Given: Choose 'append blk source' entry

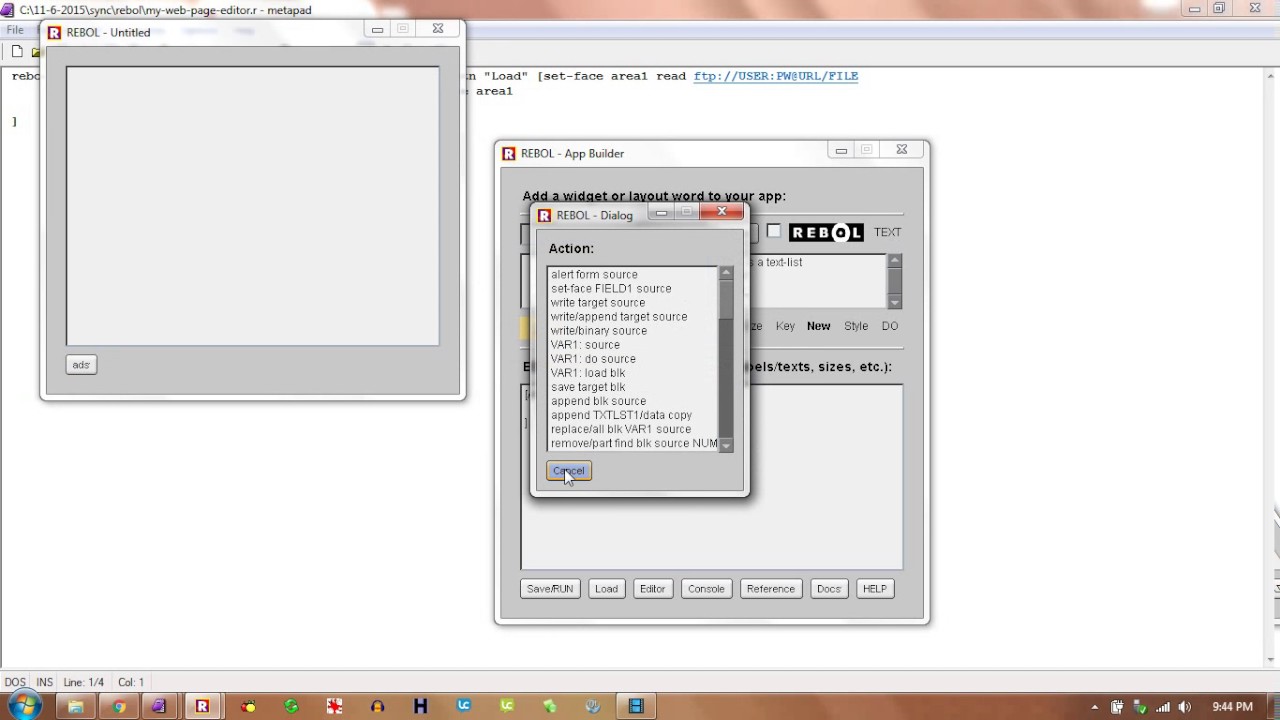Looking at the screenshot, I should coord(598,400).
